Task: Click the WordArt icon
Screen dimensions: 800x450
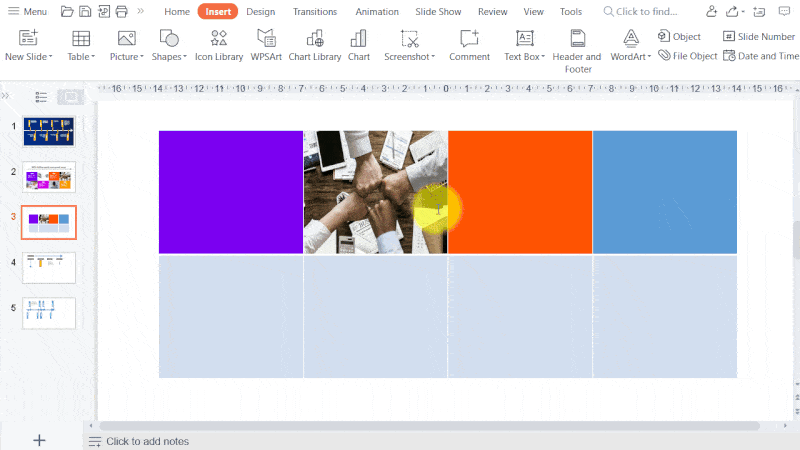Action: [631, 38]
